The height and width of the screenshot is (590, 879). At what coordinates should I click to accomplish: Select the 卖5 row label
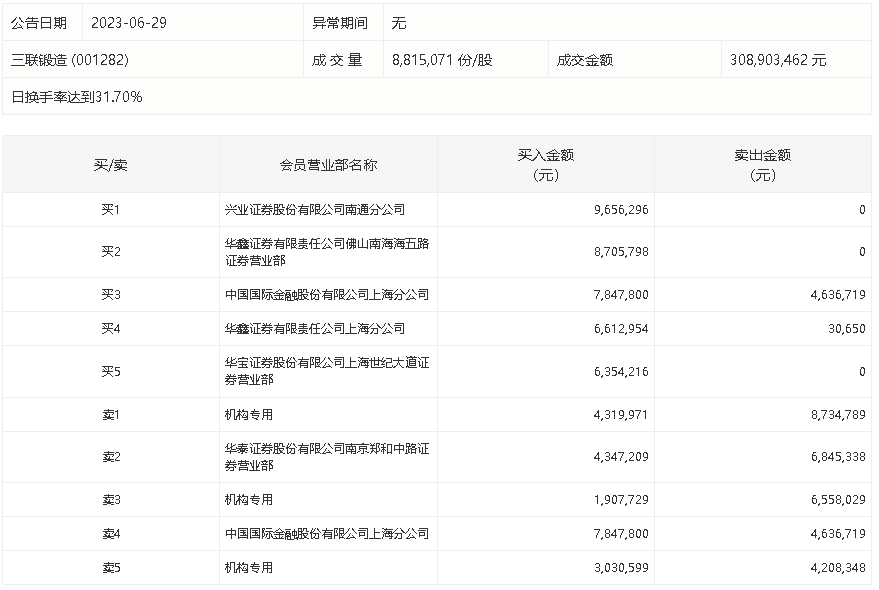110,568
